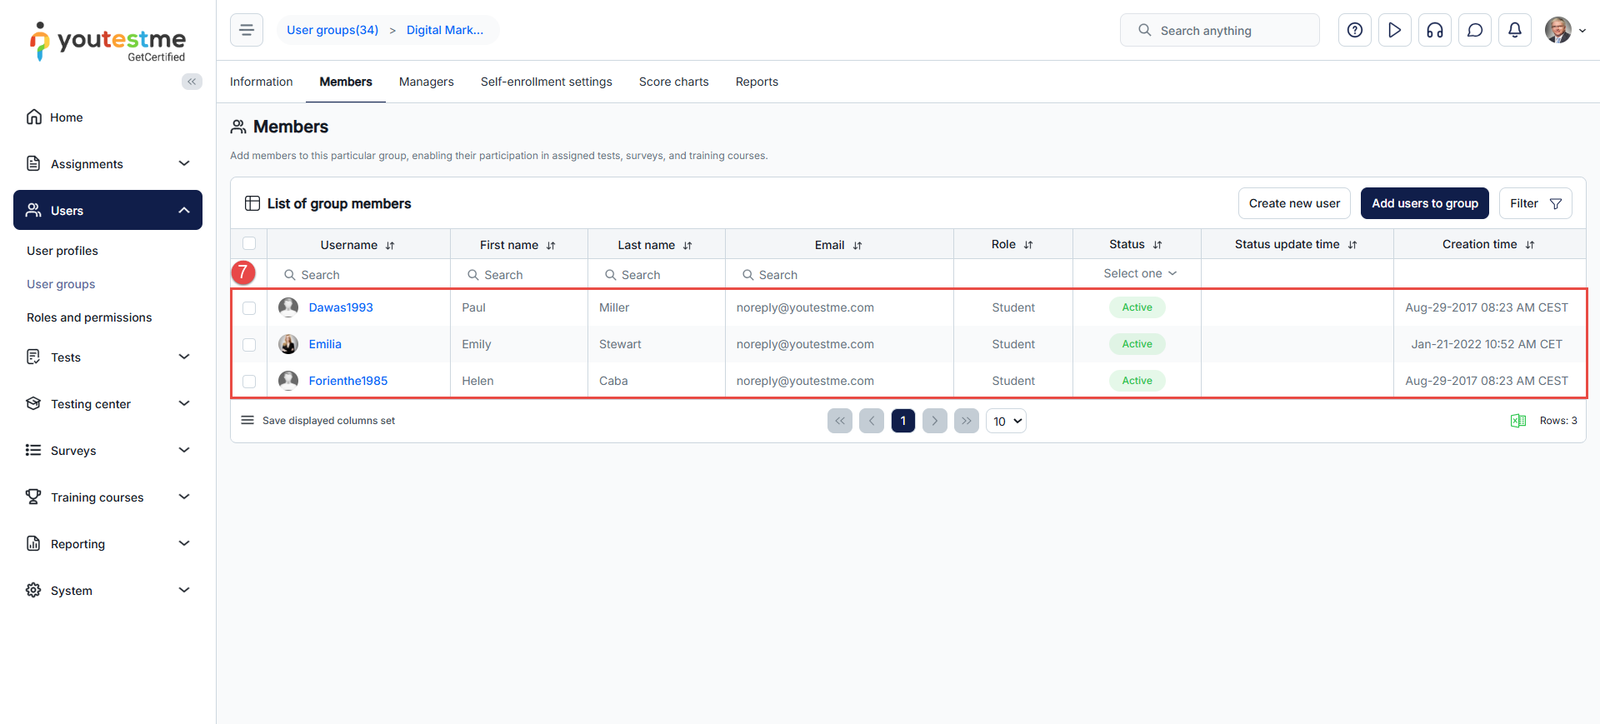Open the help question mark icon
Viewport: 1600px width, 724px height.
1354,30
